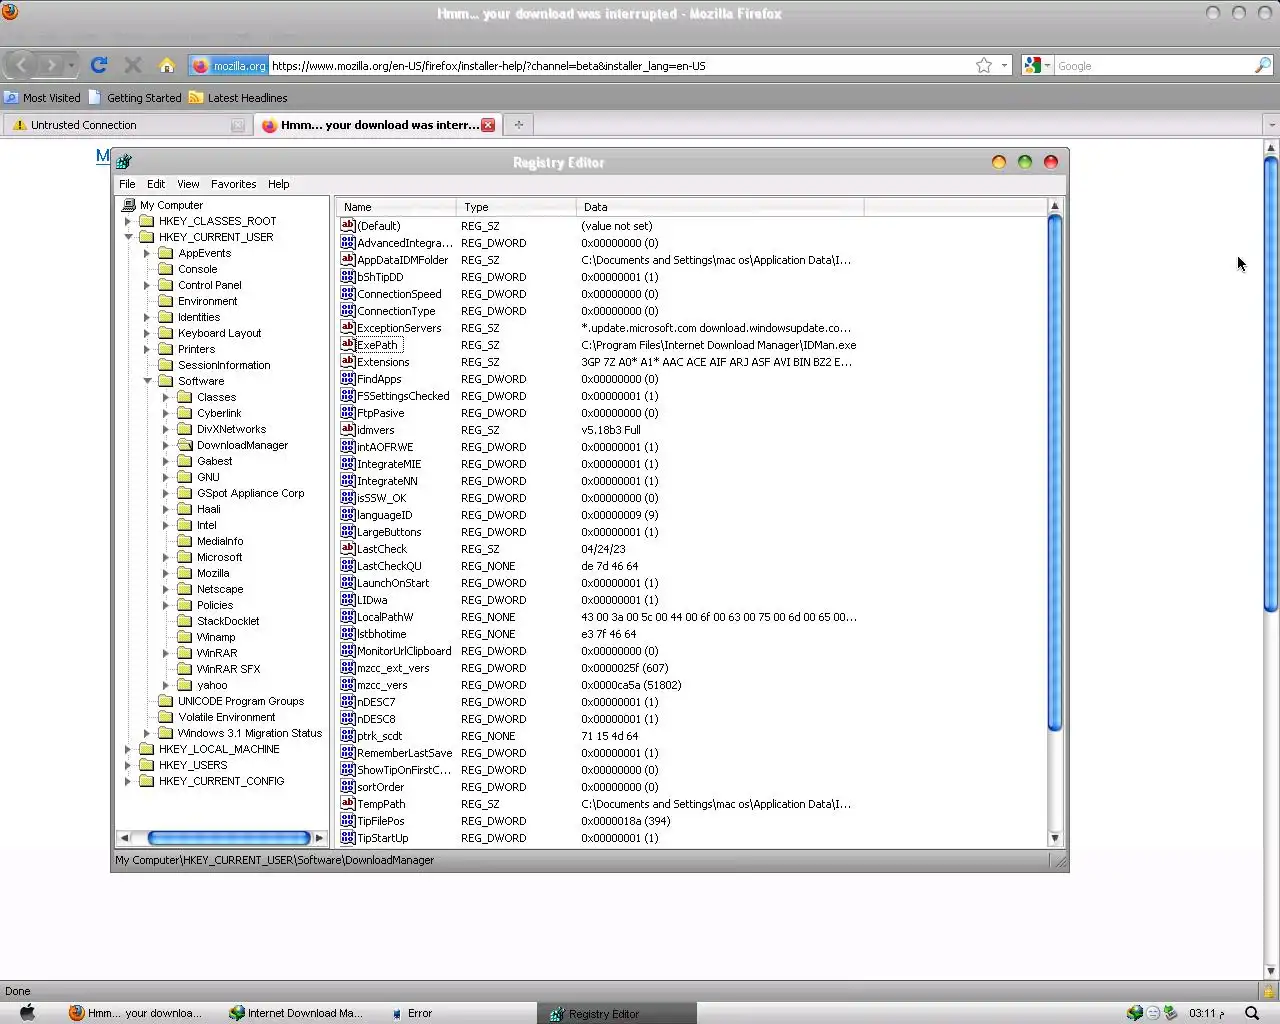Expand the Control Panel key
This screenshot has width=1280, height=1024.
click(147, 285)
